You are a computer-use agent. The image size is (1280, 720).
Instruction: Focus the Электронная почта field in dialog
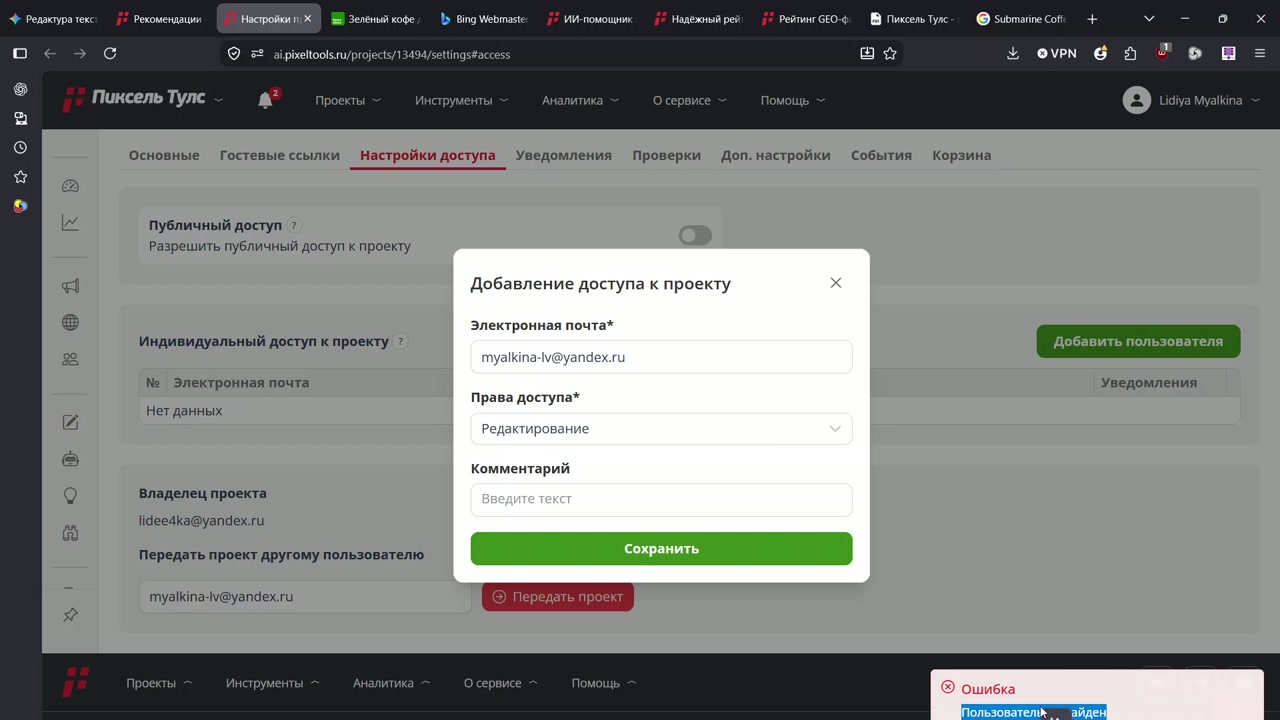click(x=661, y=357)
